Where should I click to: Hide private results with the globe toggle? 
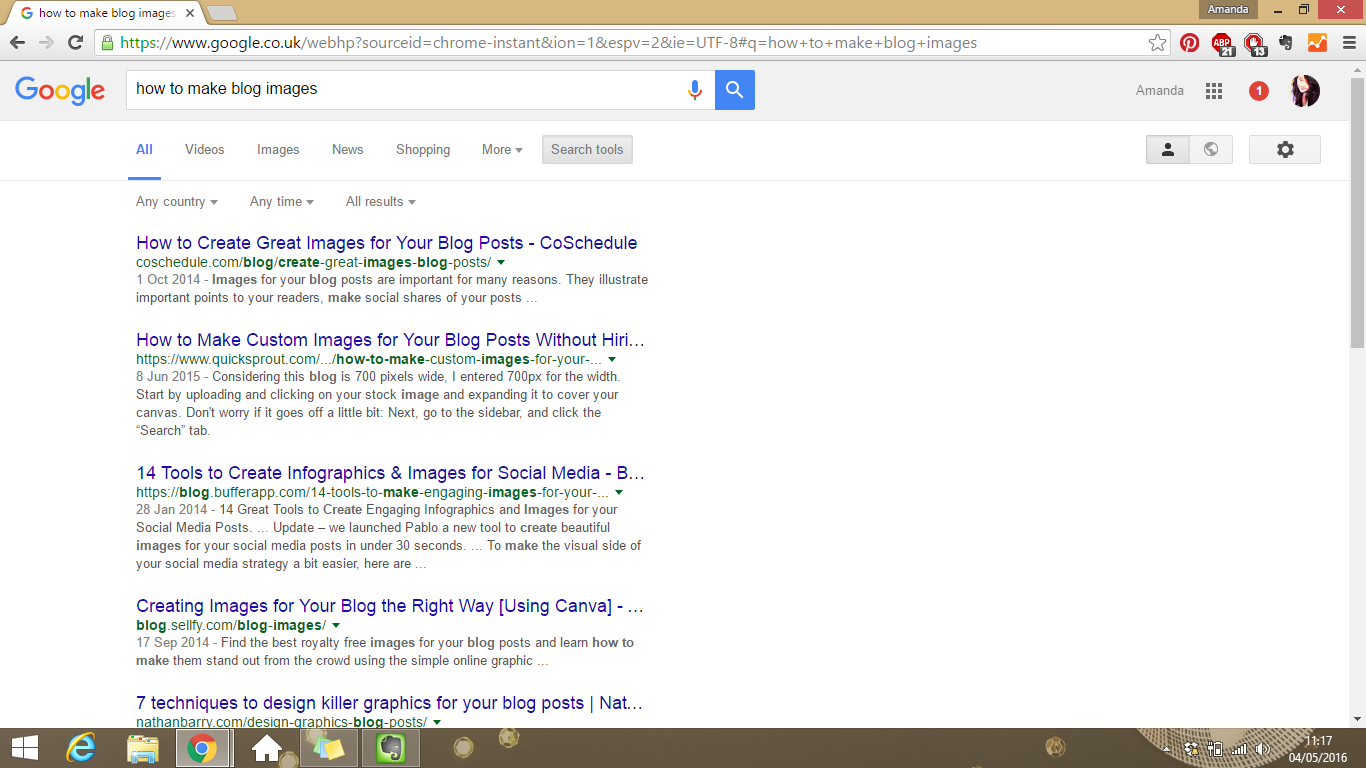coord(1211,150)
